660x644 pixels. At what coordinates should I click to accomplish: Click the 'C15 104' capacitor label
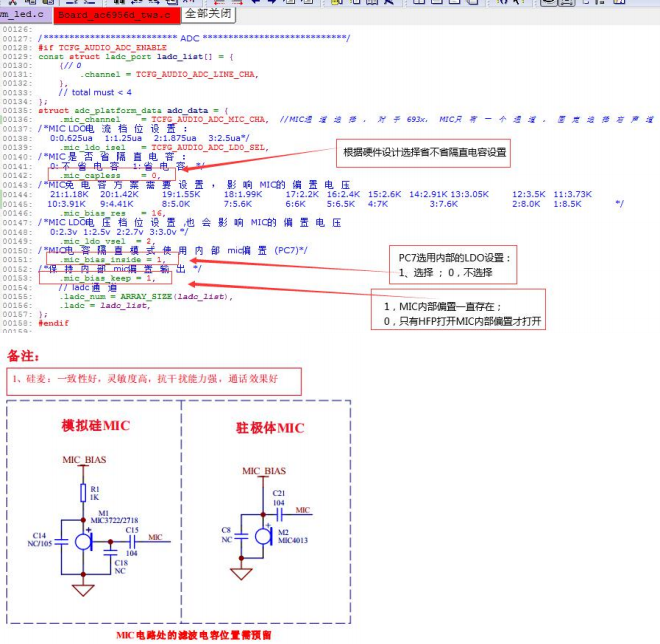point(132,541)
